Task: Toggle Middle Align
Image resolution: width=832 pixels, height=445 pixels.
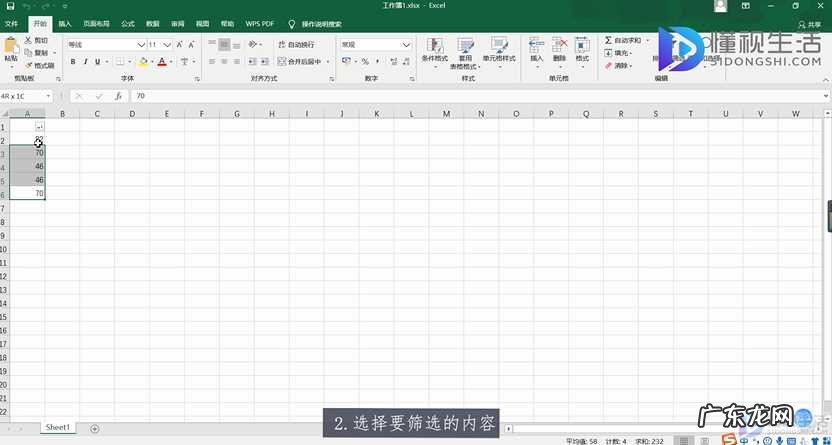Action: [x=224, y=45]
